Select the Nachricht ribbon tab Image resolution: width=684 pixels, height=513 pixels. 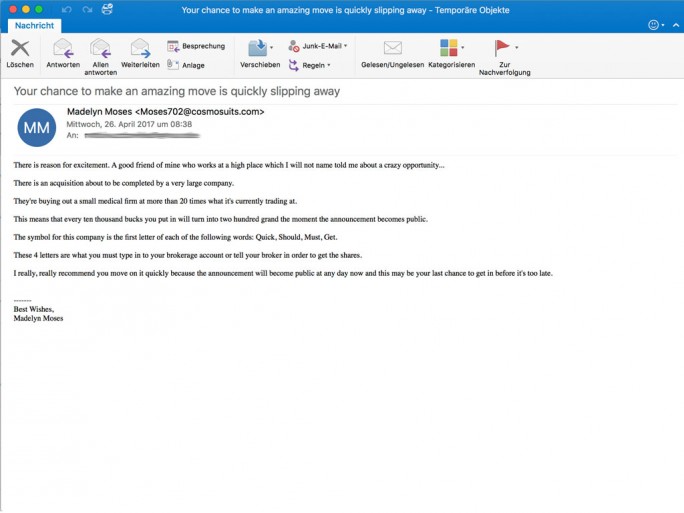(34, 25)
